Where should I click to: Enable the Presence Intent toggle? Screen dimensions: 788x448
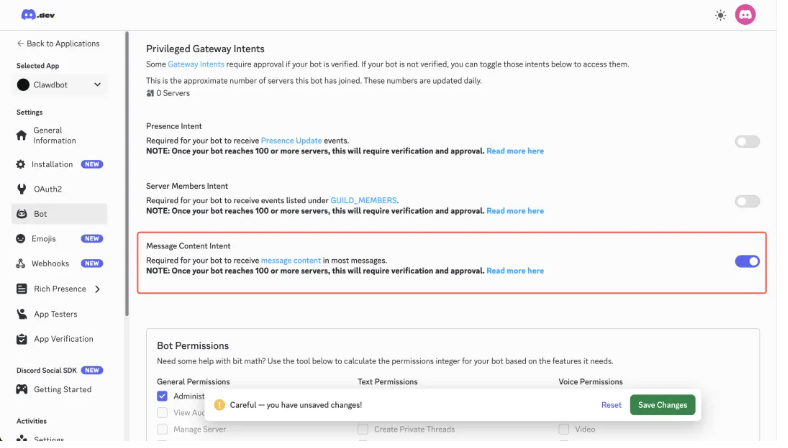[x=747, y=142]
